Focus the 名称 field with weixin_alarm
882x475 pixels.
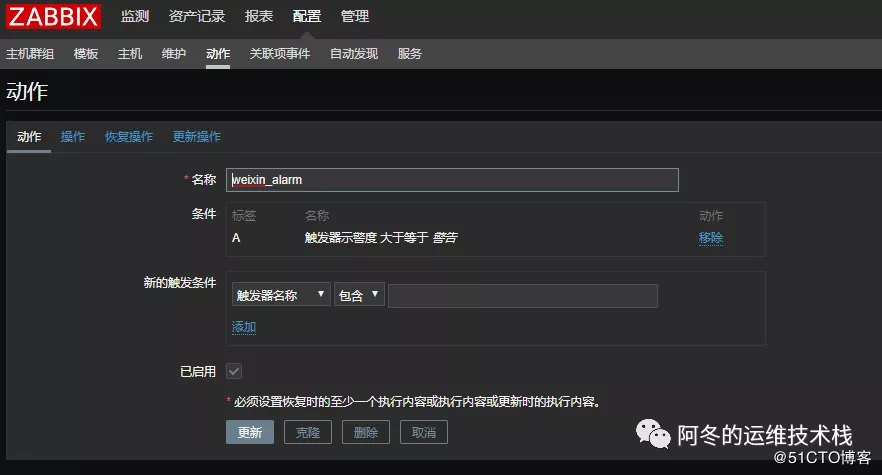pos(452,180)
